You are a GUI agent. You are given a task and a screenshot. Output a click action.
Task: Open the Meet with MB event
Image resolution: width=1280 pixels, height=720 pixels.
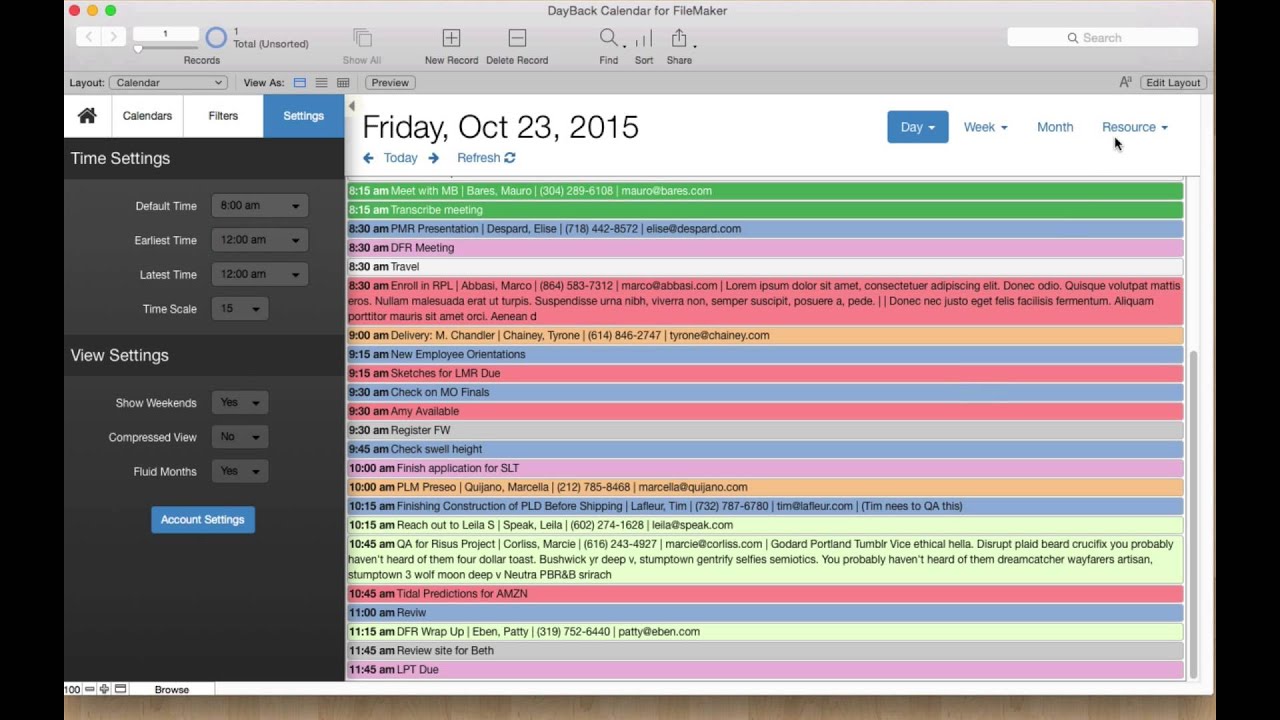(x=765, y=191)
